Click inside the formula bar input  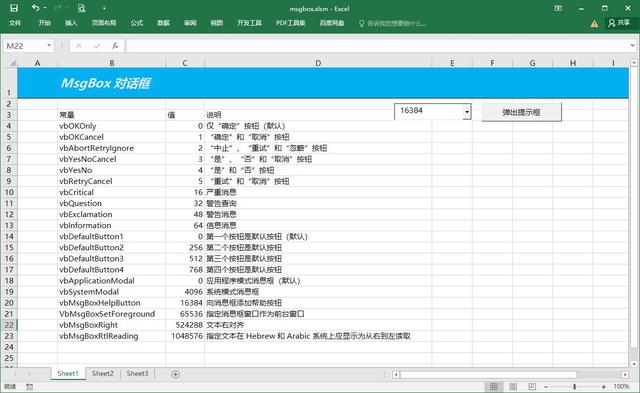377,46
